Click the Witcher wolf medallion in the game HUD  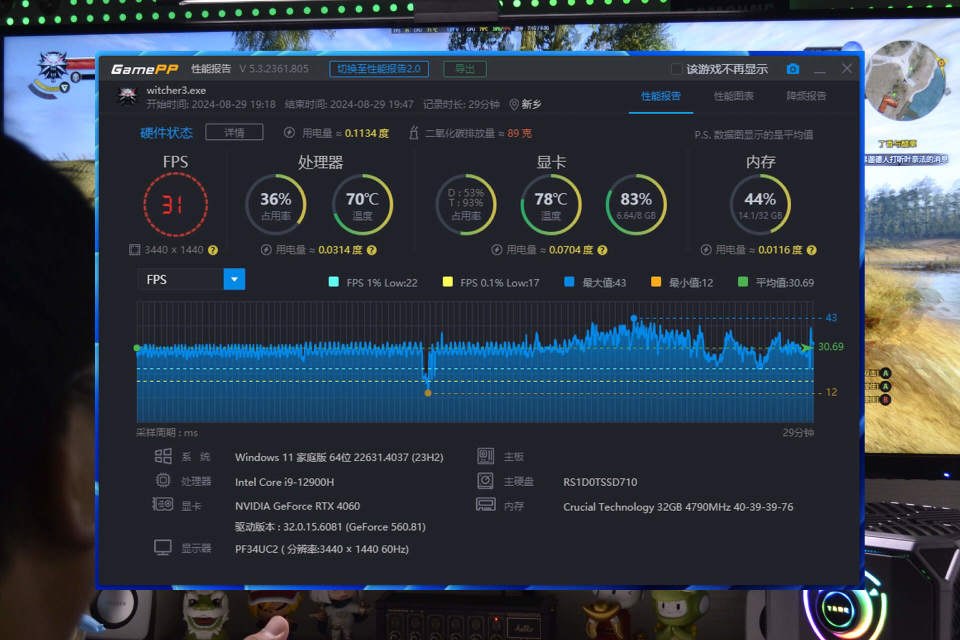pyautogui.click(x=54, y=67)
